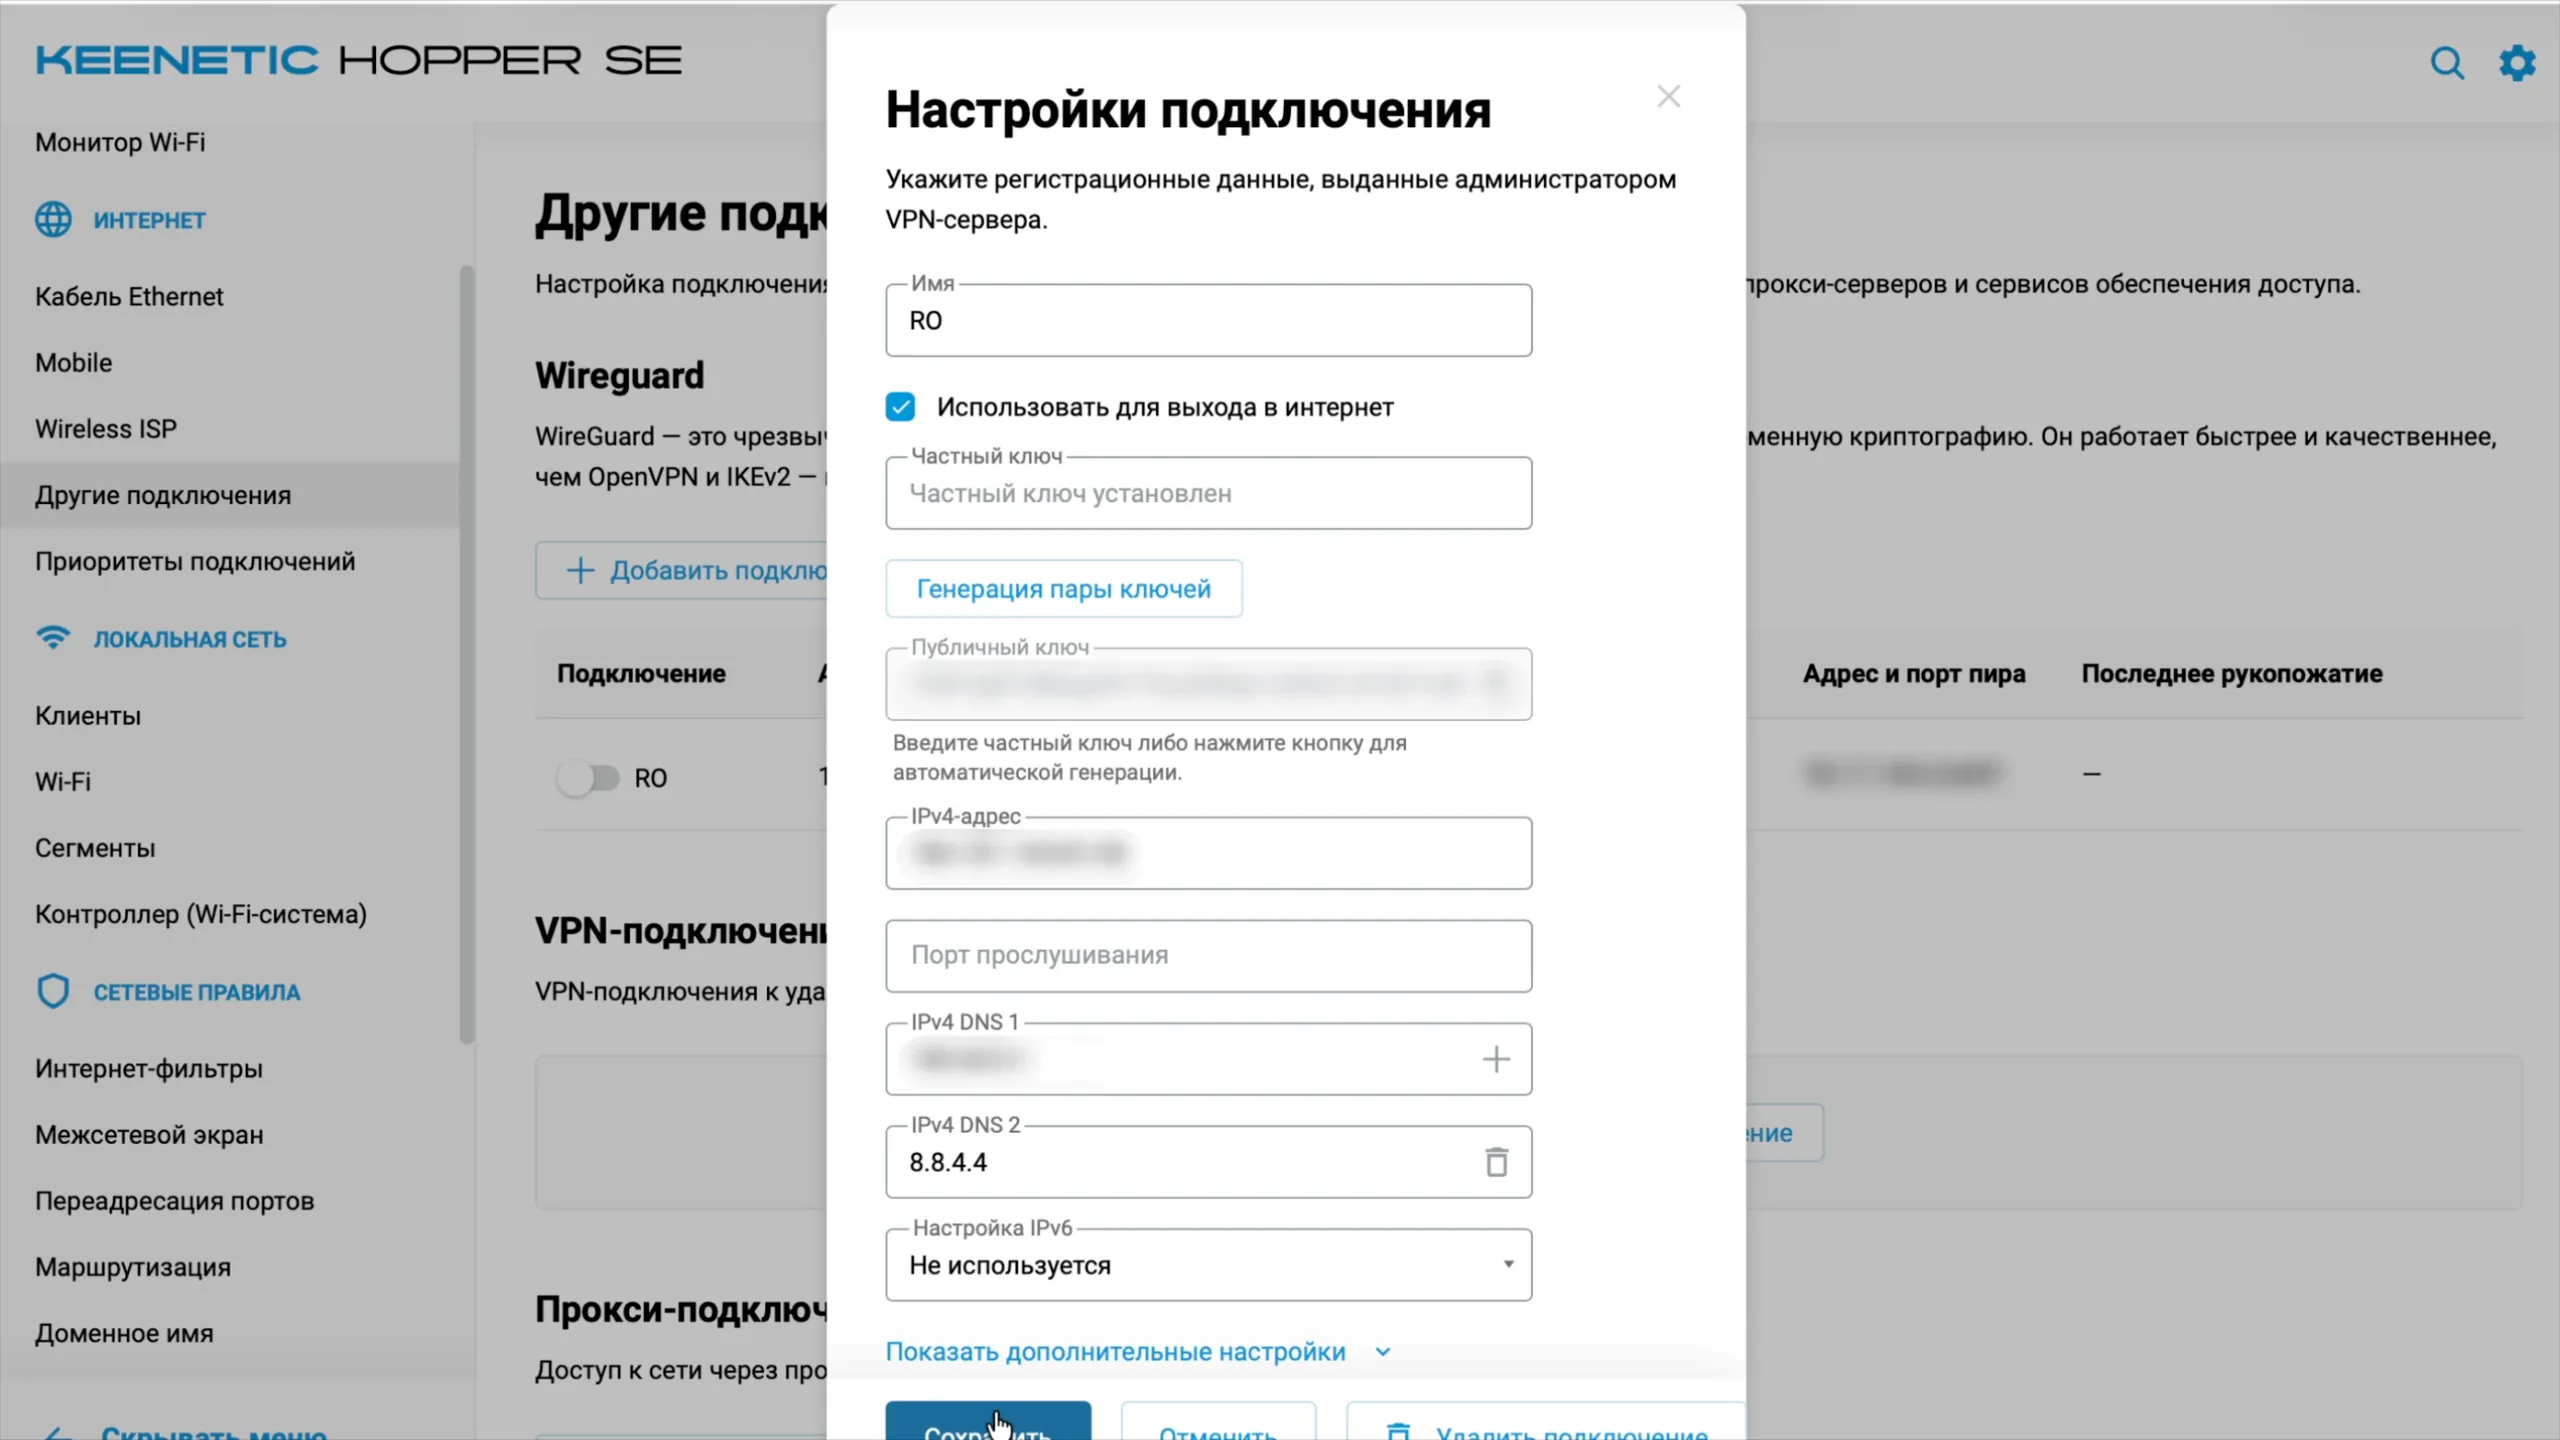Open Mobile menu item
The width and height of the screenshot is (2560, 1440).
[73, 362]
